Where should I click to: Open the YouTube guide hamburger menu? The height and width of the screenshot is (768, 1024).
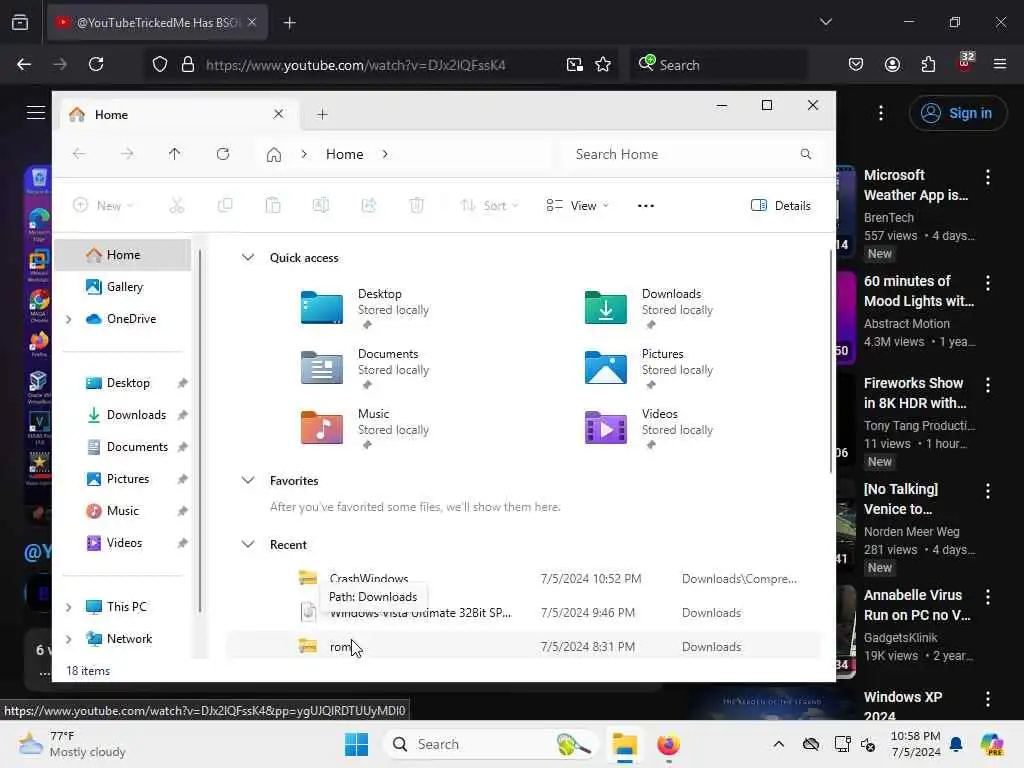(x=36, y=112)
